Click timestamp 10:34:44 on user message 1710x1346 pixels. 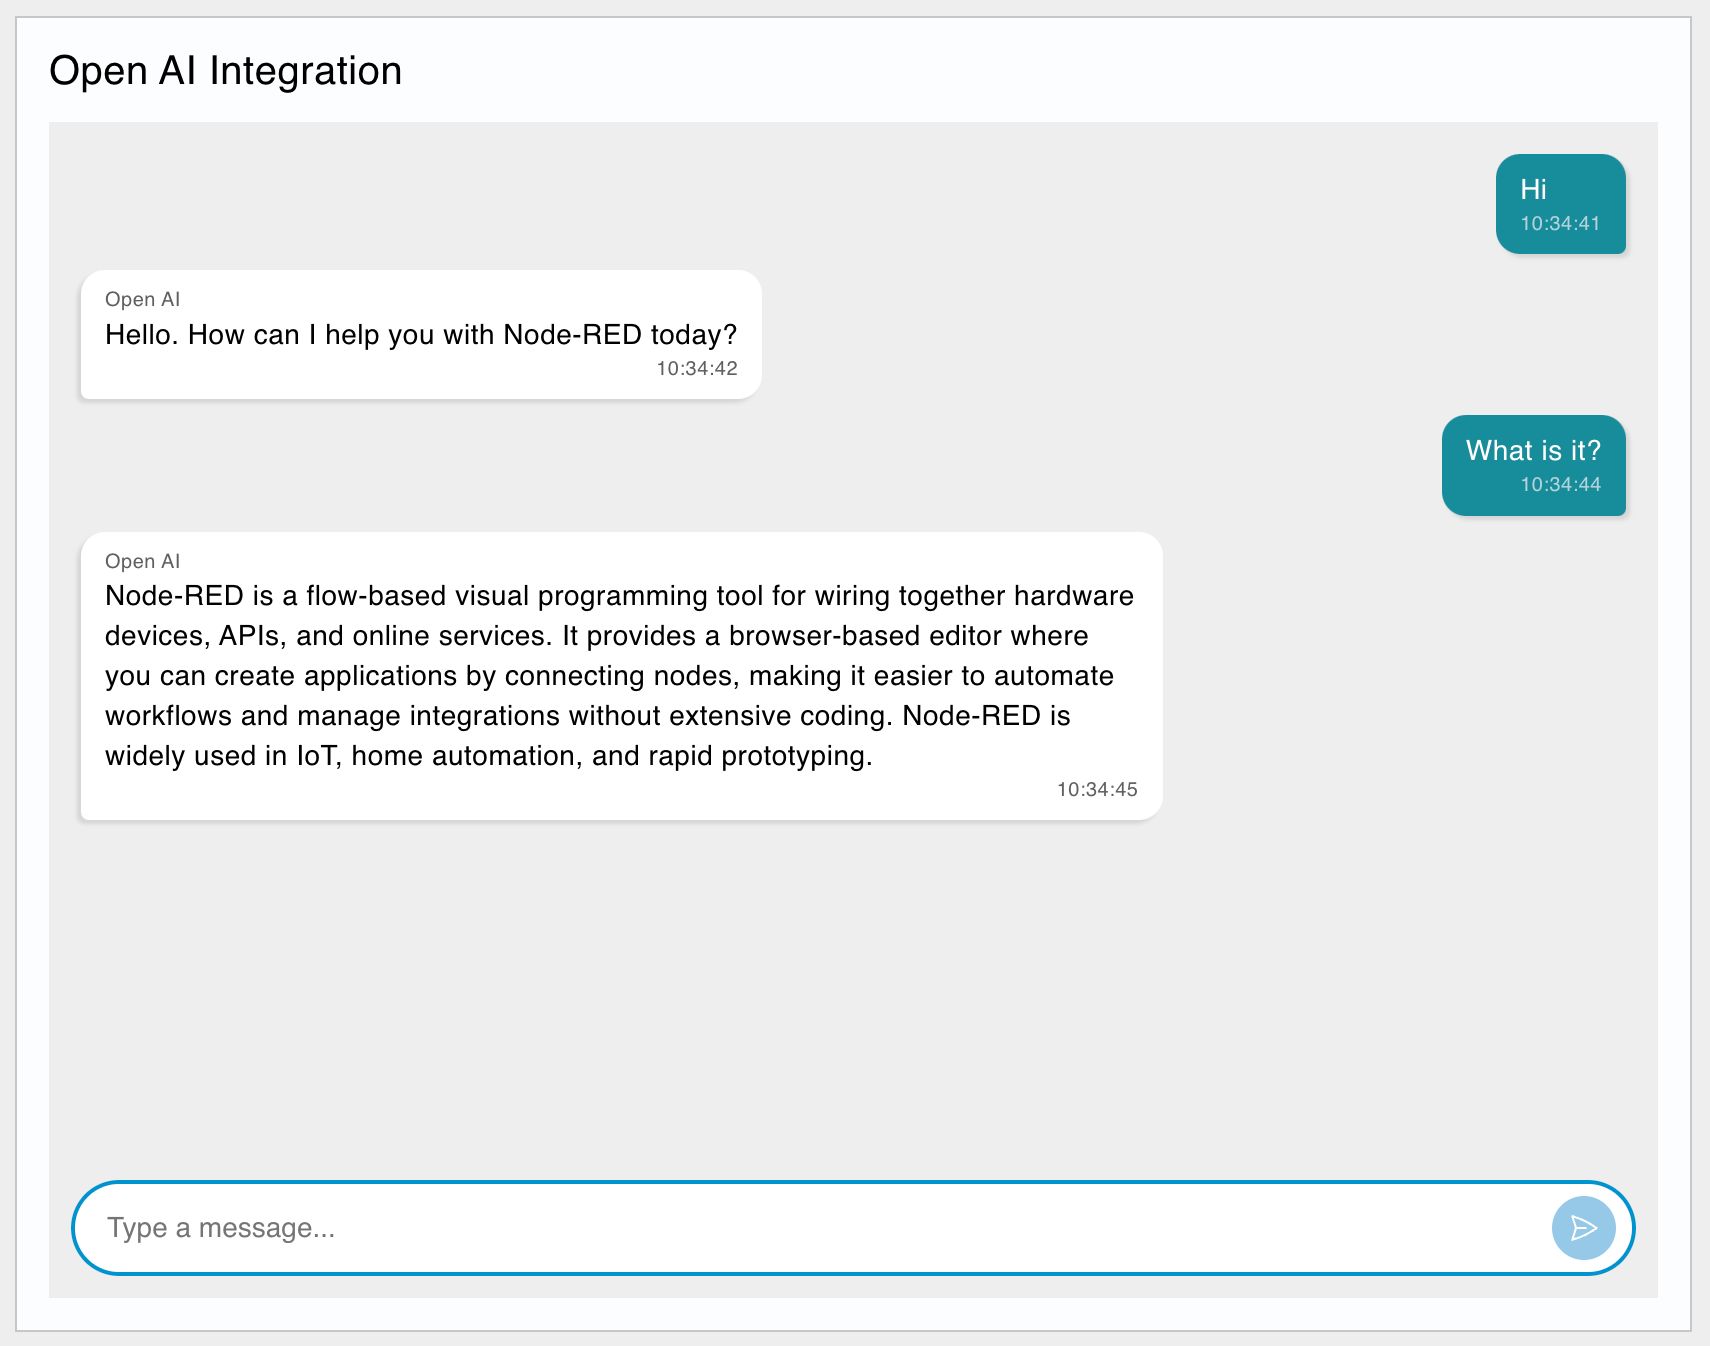(x=1560, y=484)
